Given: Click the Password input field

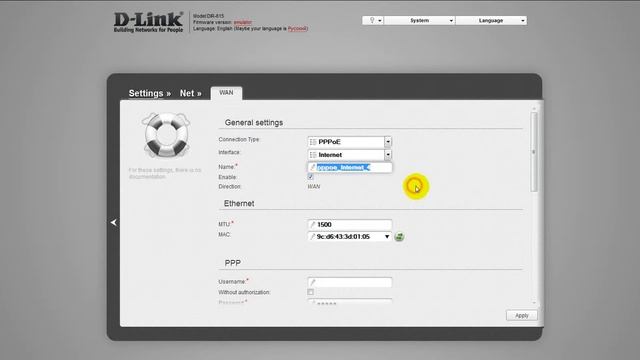Looking at the screenshot, I should pos(350,302).
